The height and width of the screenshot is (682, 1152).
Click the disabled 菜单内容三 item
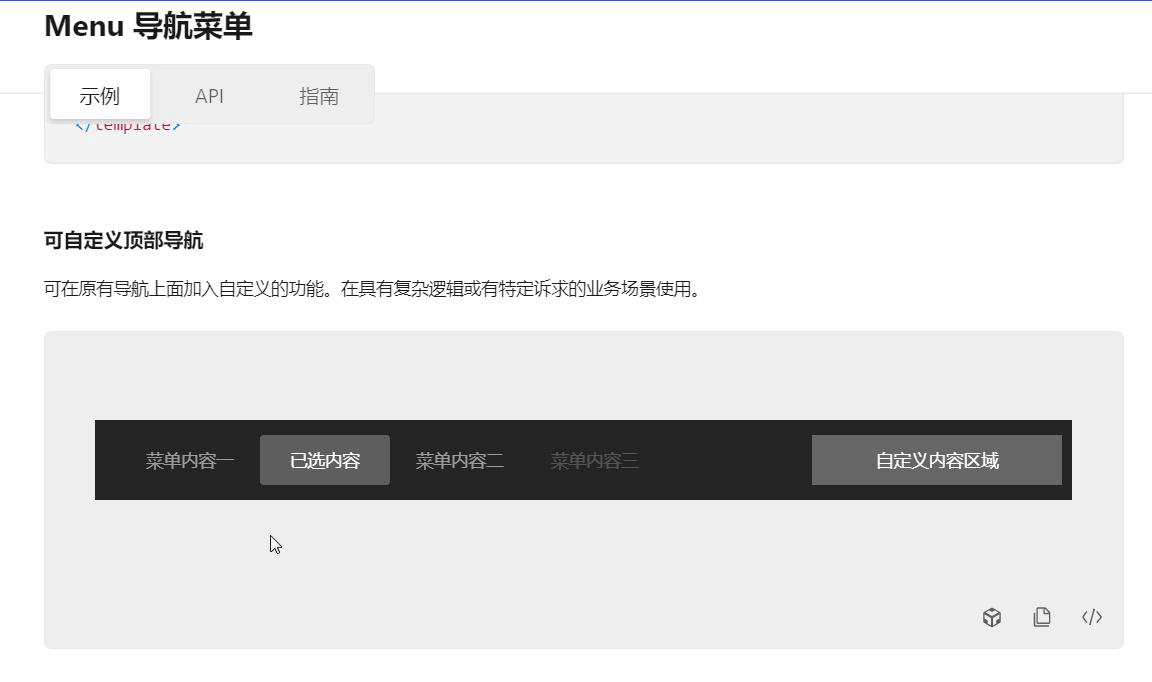pos(594,459)
